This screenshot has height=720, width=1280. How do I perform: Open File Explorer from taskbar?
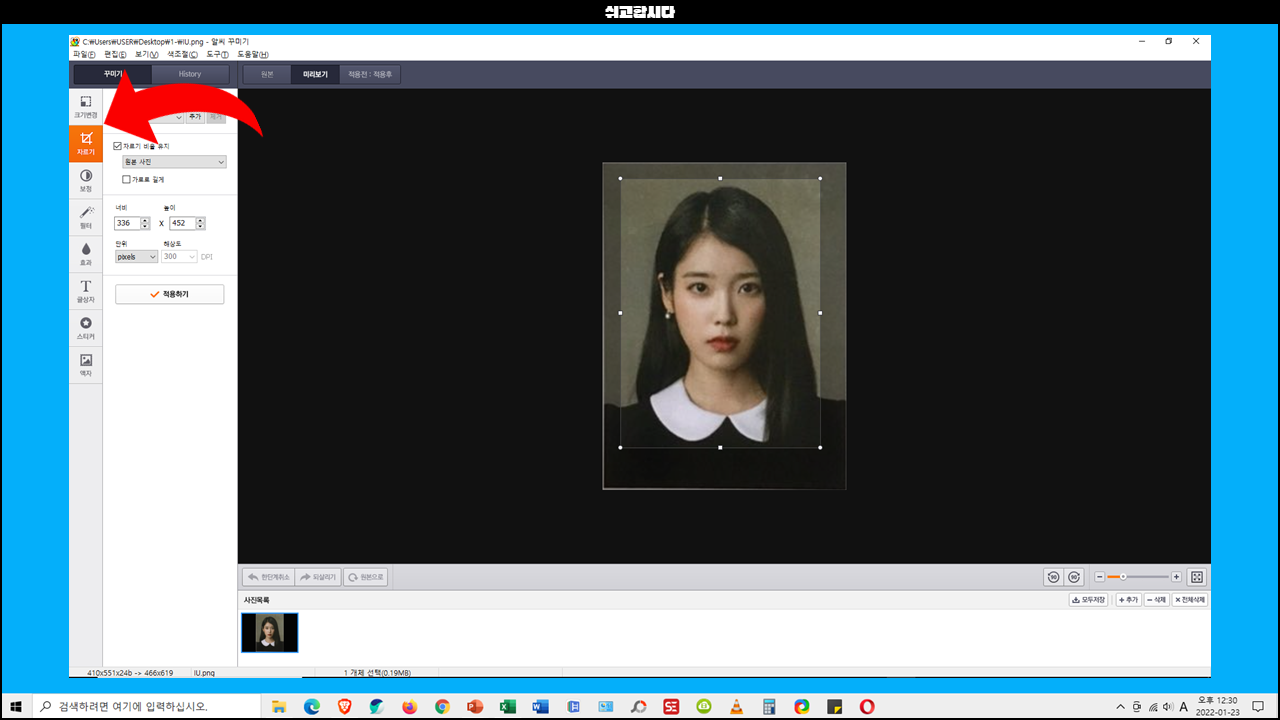[279, 706]
